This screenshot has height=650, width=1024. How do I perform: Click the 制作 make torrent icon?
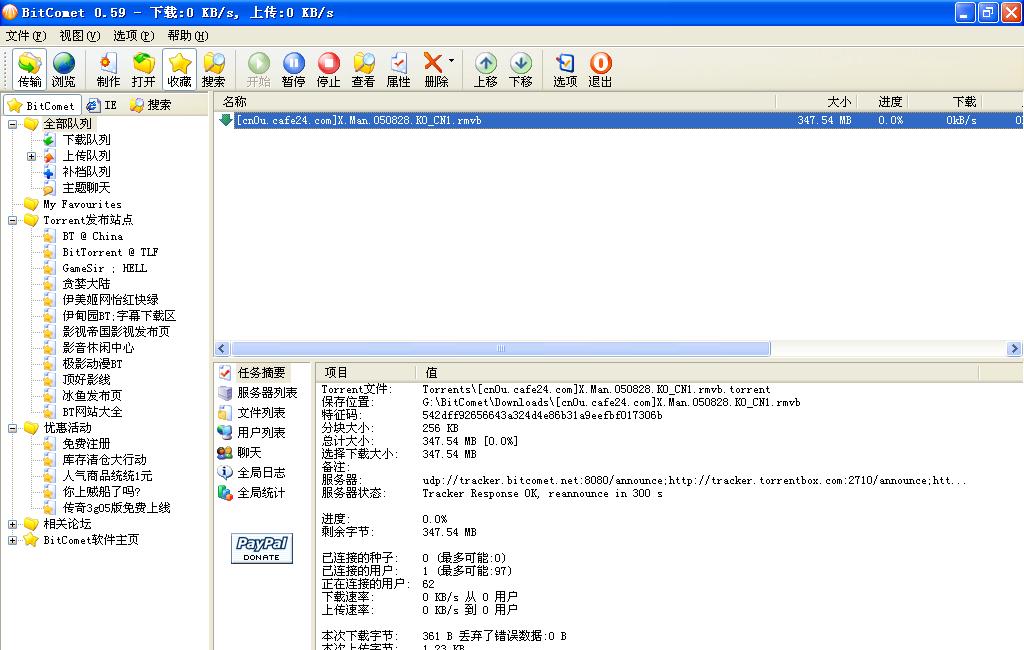click(108, 69)
